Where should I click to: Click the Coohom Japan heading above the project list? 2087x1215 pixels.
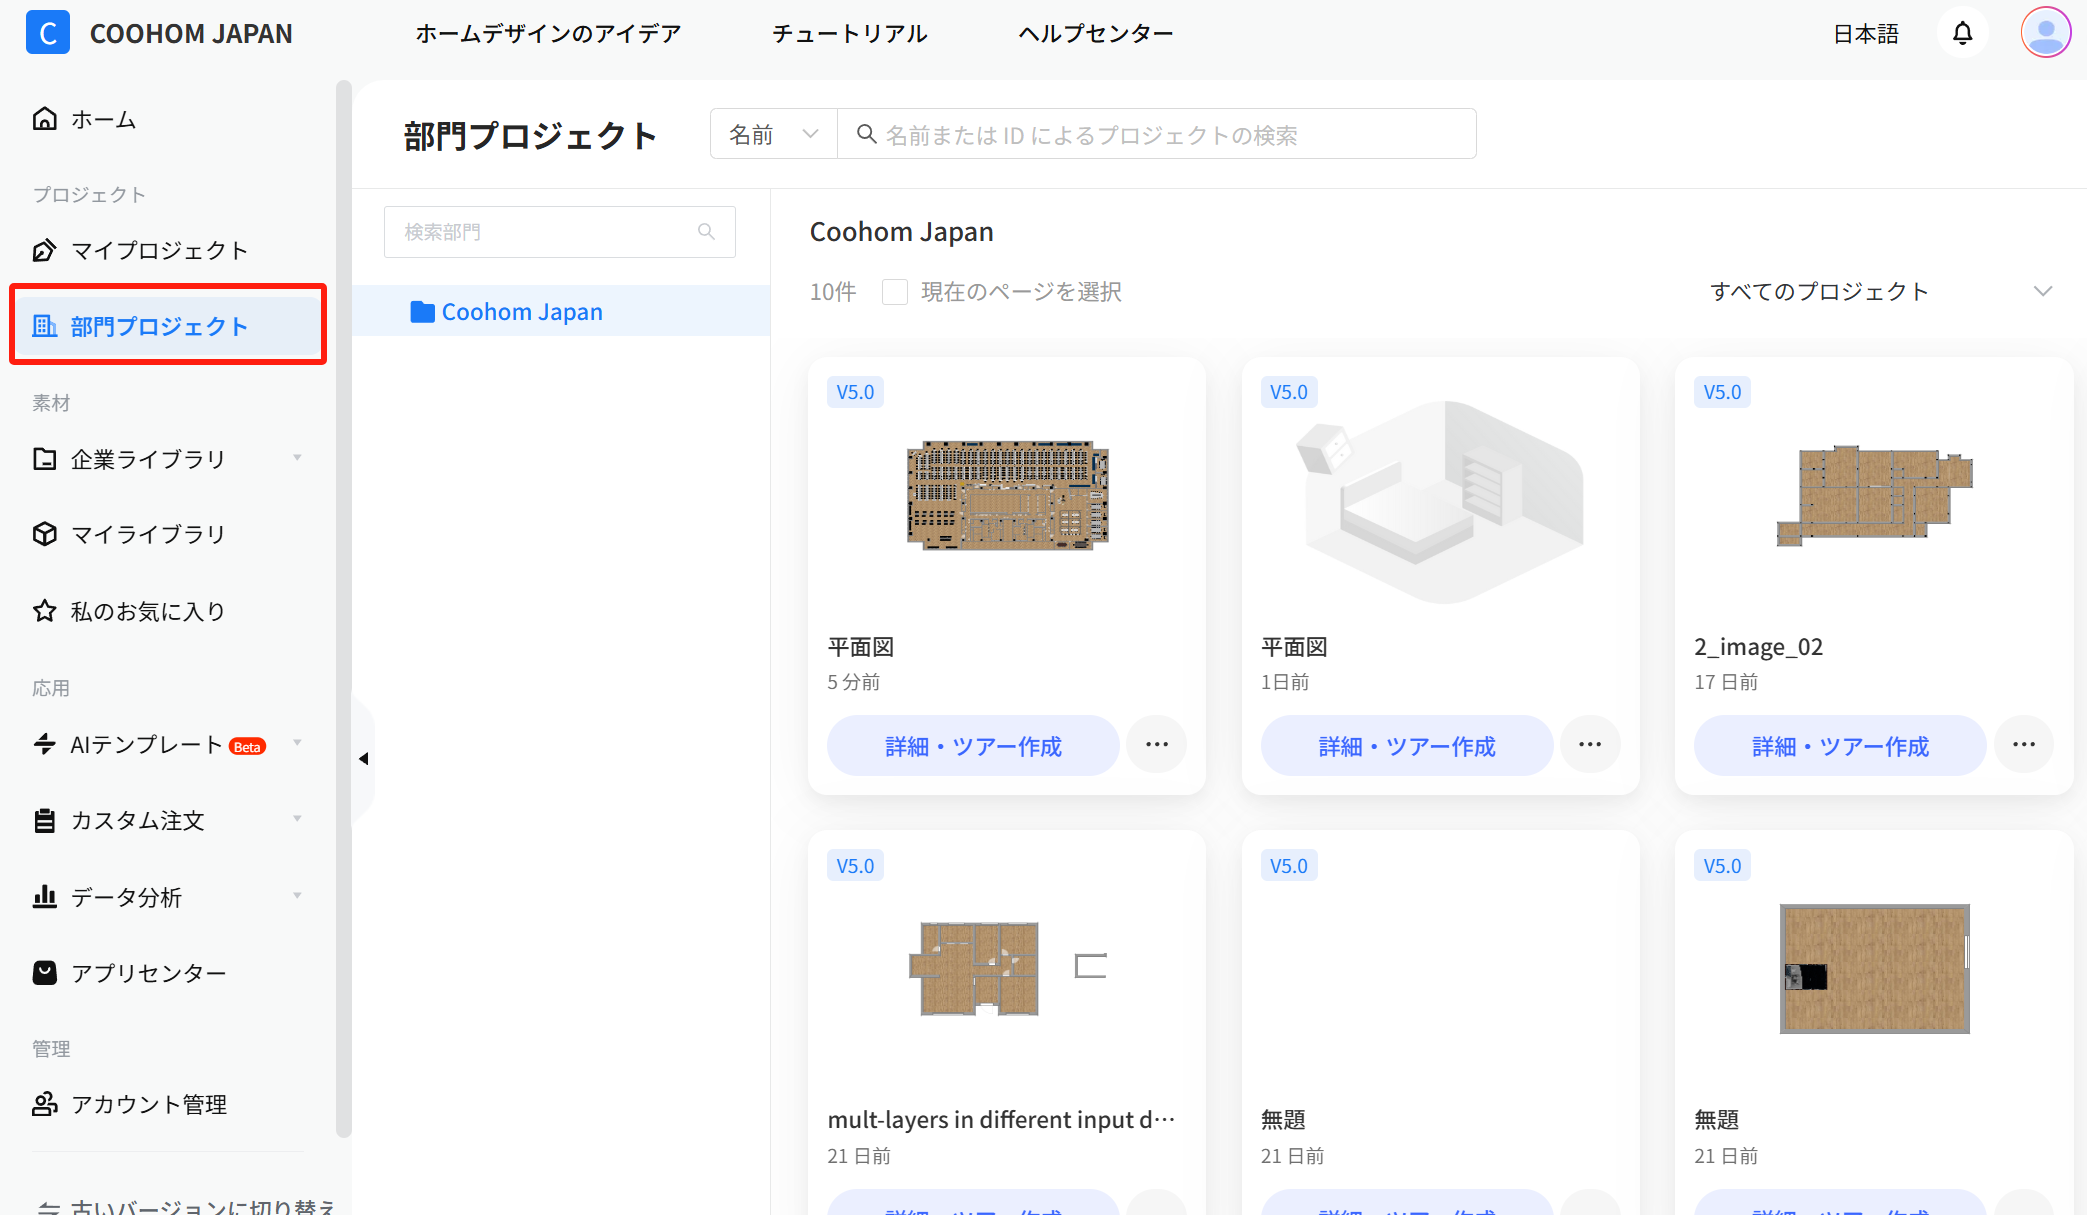coord(901,232)
